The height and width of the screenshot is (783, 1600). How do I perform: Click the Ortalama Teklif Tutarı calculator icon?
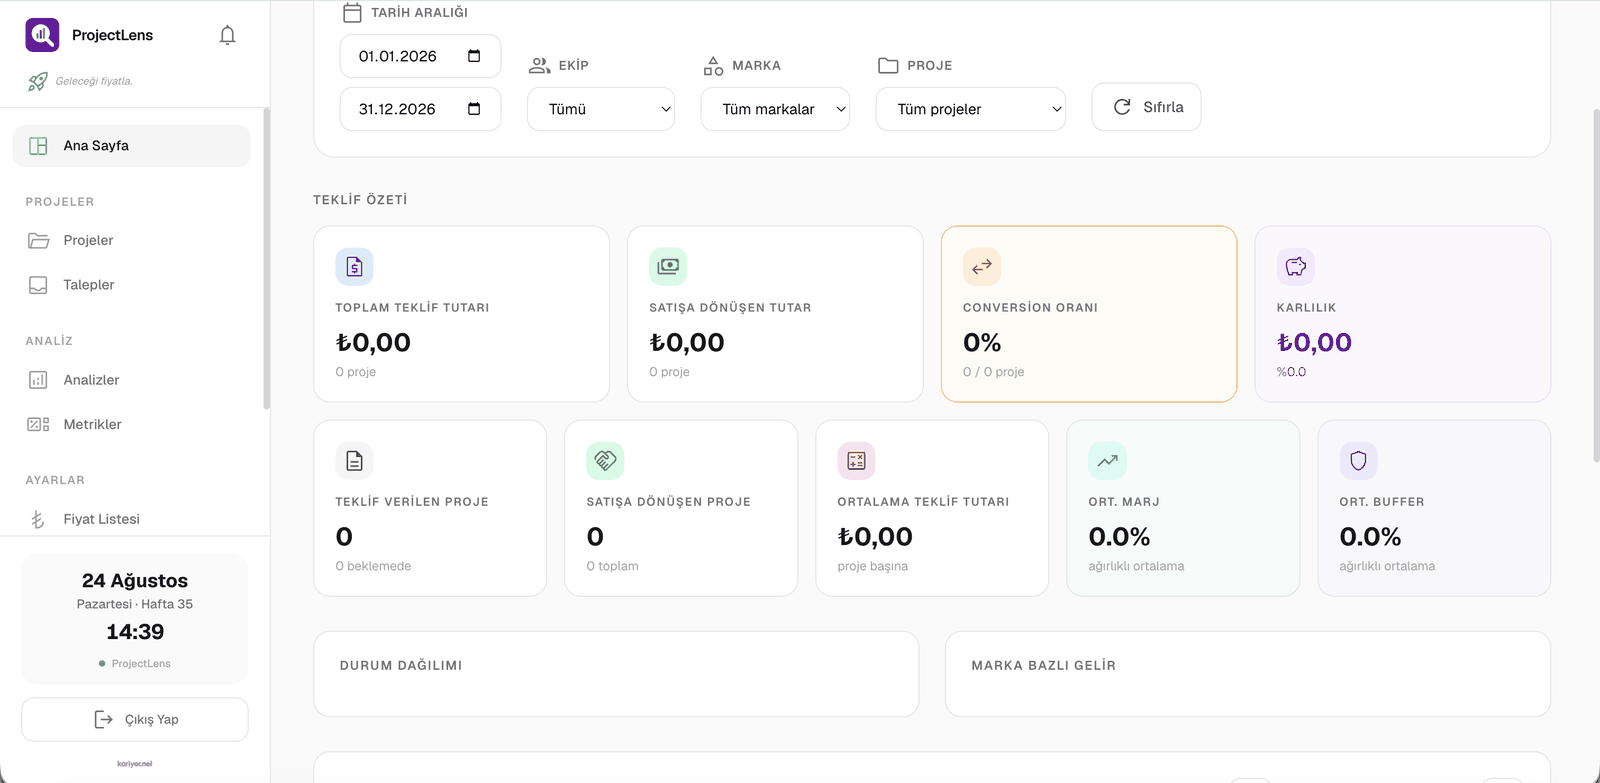856,461
